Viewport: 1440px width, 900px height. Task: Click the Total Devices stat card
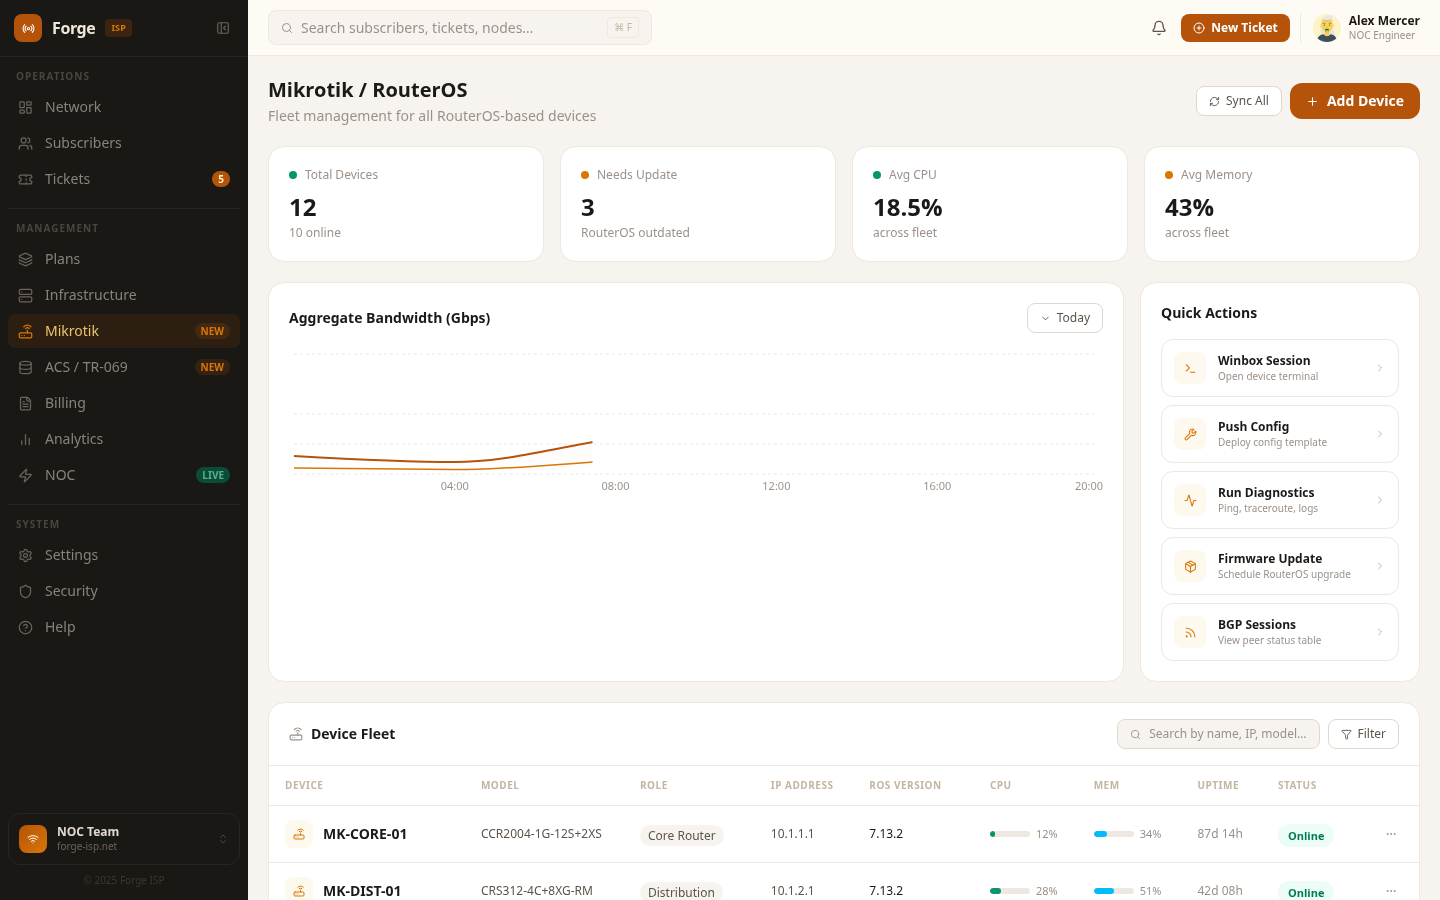pyautogui.click(x=406, y=204)
